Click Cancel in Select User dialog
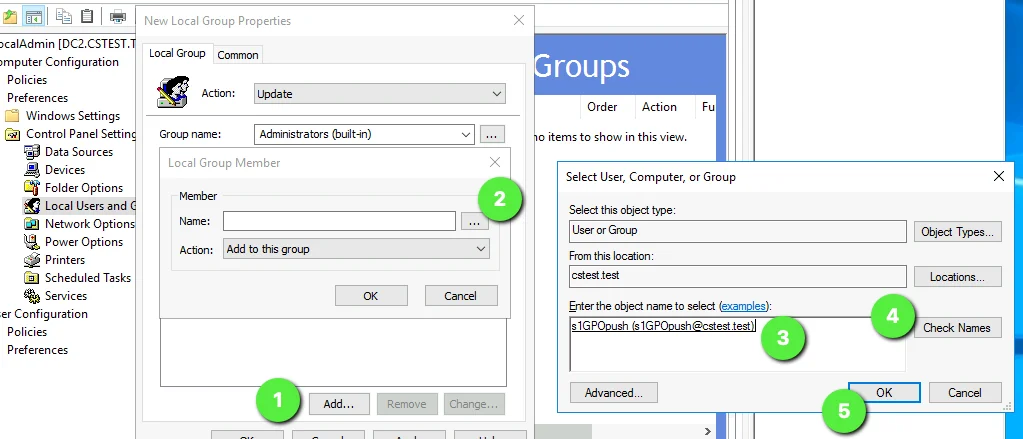The height and width of the screenshot is (439, 1023). click(x=965, y=393)
